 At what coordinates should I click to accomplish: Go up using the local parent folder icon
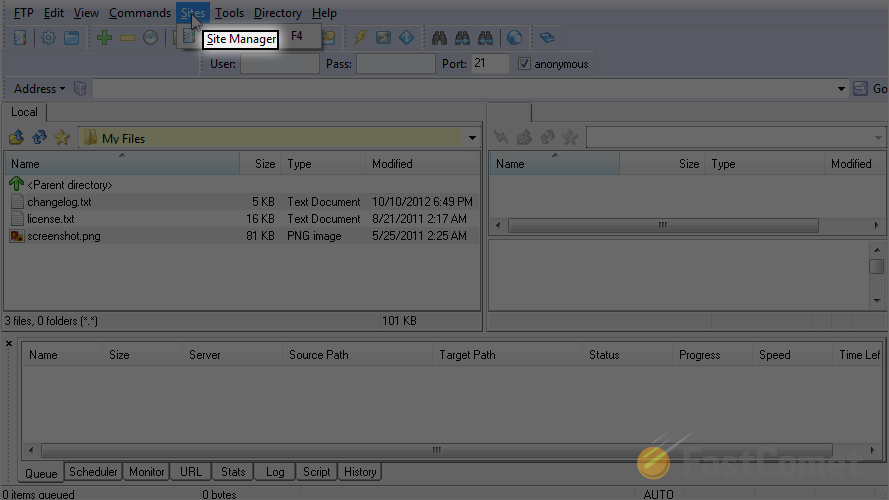click(16, 138)
